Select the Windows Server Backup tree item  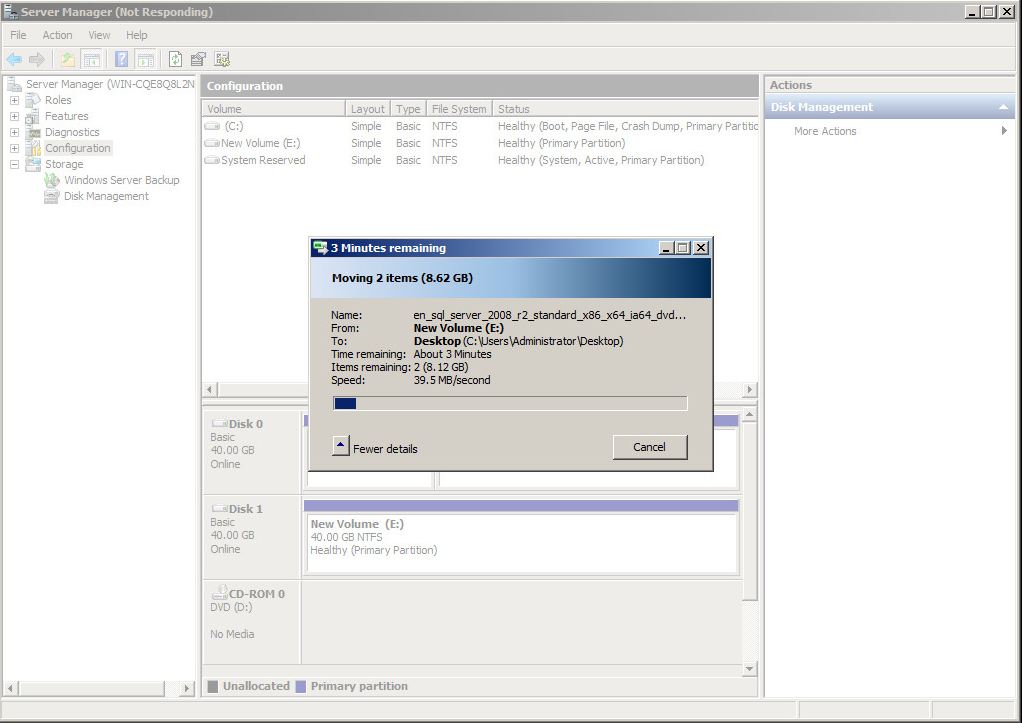121,180
